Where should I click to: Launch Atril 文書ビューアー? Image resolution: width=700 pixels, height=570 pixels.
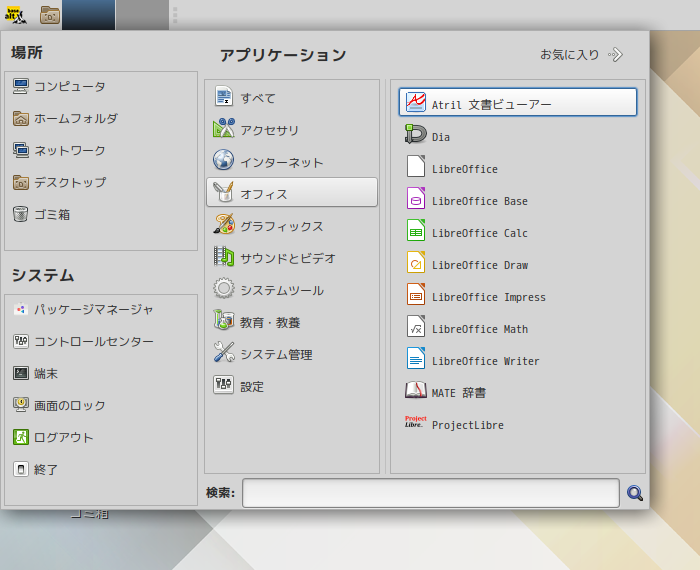pyautogui.click(x=518, y=102)
